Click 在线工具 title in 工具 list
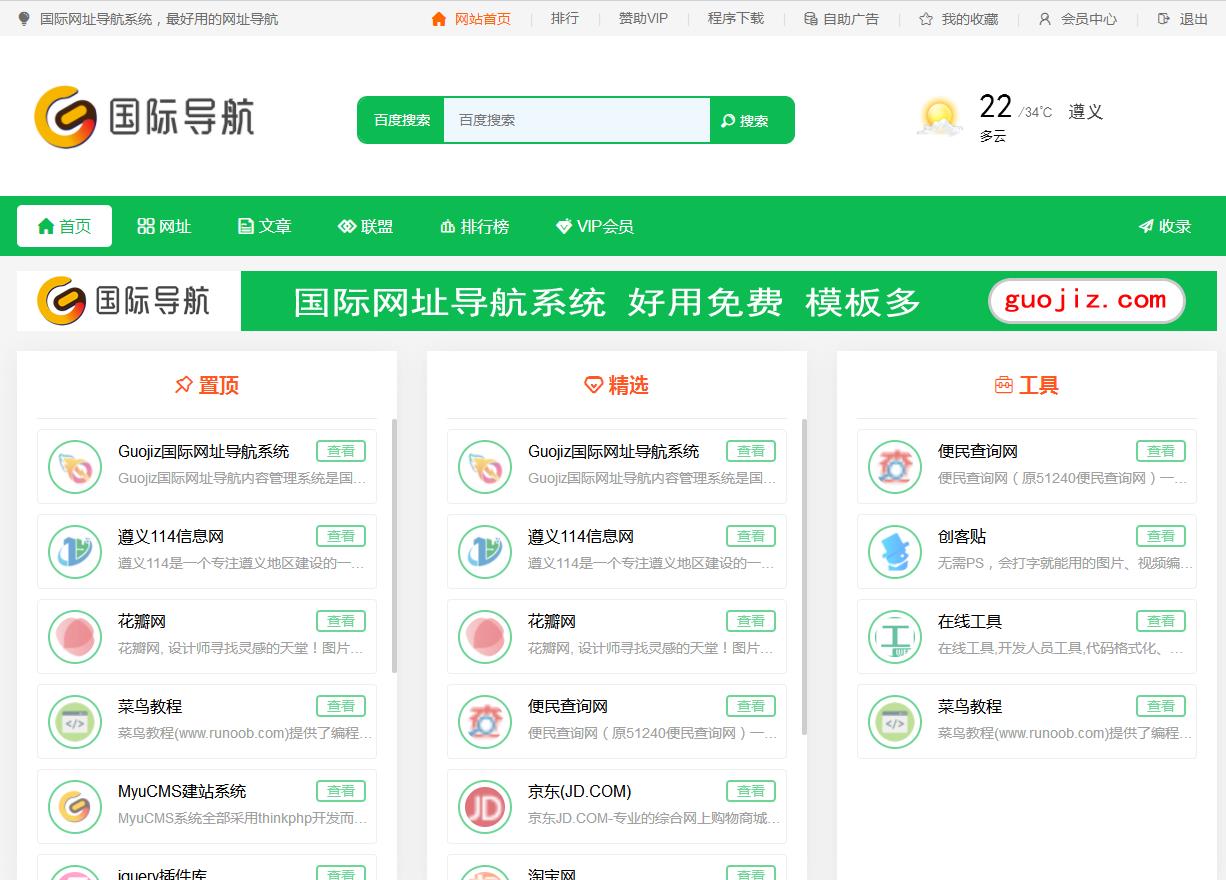 [970, 621]
